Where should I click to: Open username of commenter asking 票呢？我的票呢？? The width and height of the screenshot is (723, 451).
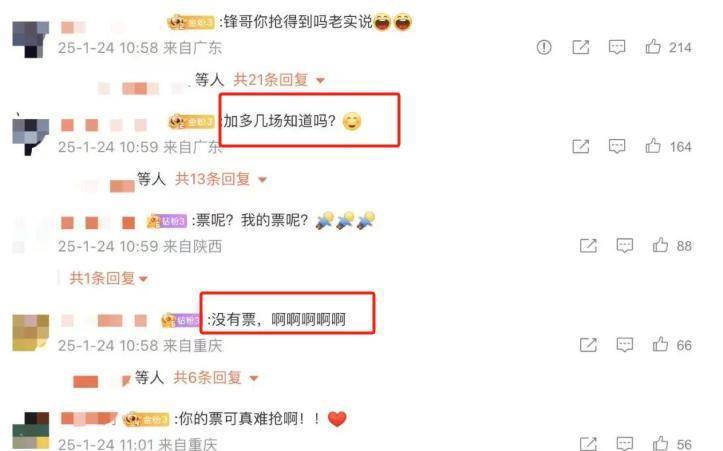[x=98, y=223]
